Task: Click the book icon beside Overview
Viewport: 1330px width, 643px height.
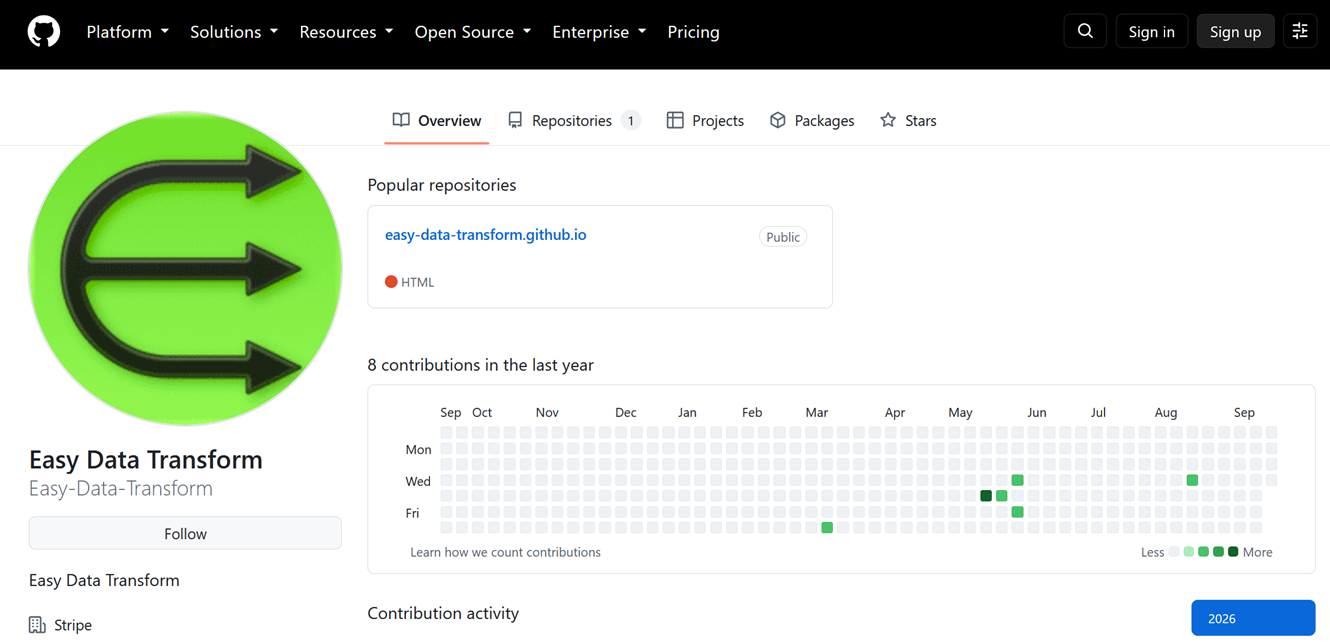Action: click(x=401, y=120)
